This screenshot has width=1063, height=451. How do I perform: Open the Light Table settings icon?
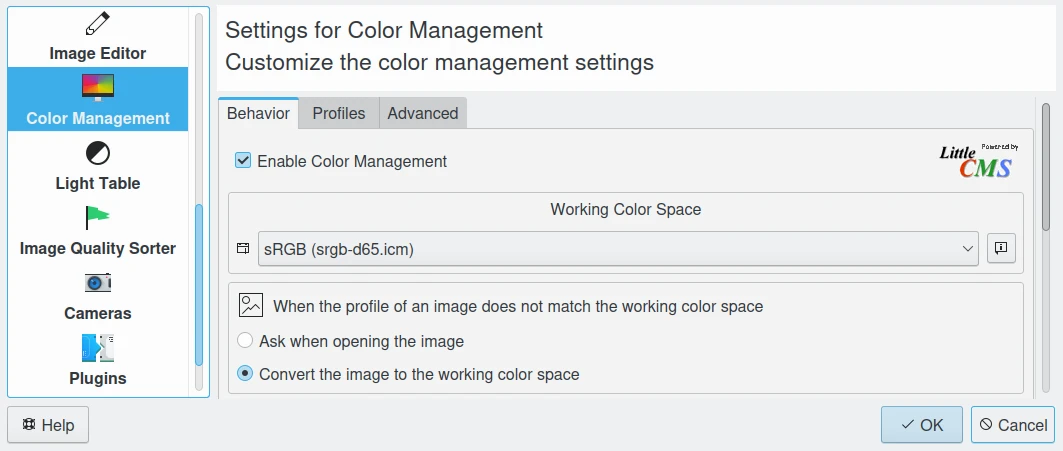point(97,153)
